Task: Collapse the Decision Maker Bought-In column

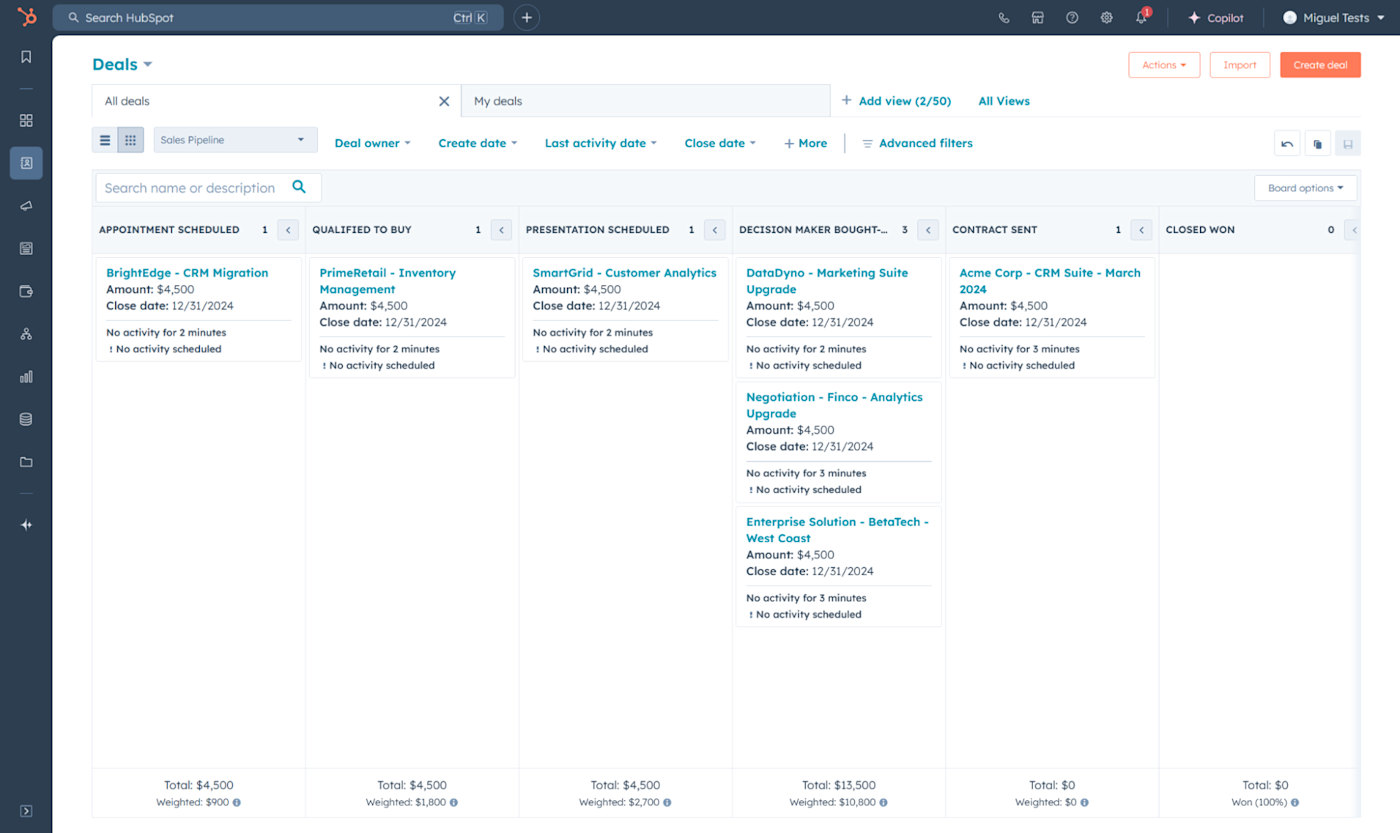Action: (928, 230)
